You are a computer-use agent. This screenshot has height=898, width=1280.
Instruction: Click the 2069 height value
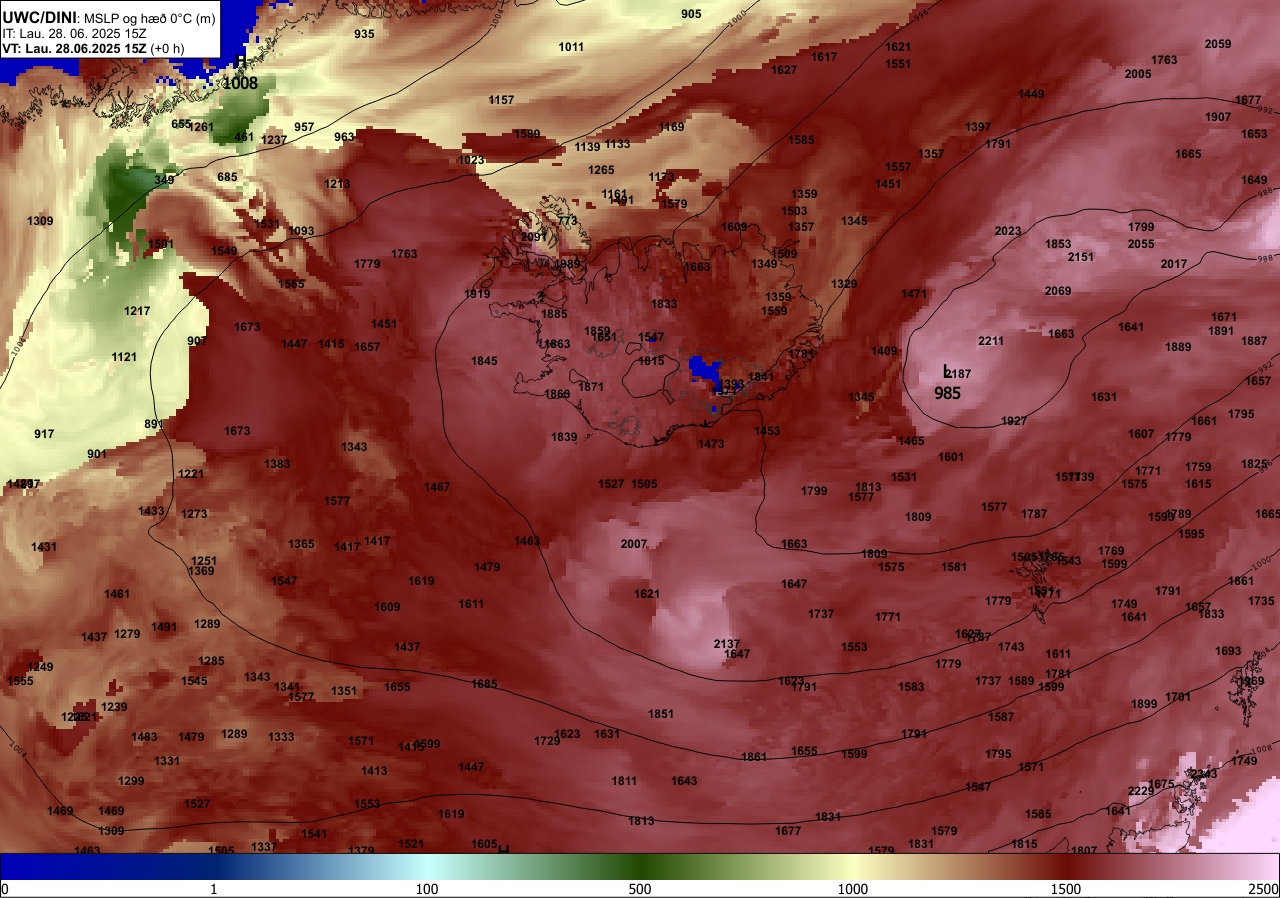pyautogui.click(x=1058, y=291)
